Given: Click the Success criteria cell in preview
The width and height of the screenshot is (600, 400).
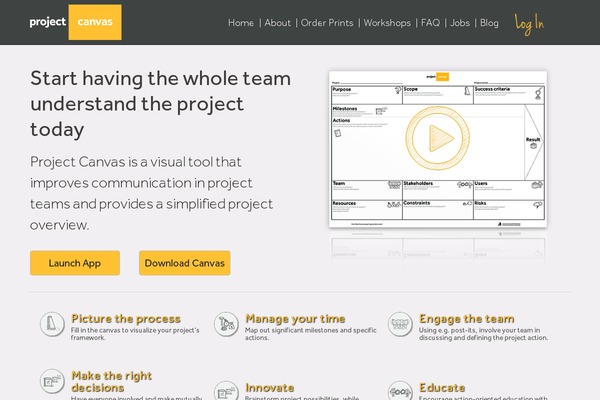Looking at the screenshot, I should coord(509,95).
